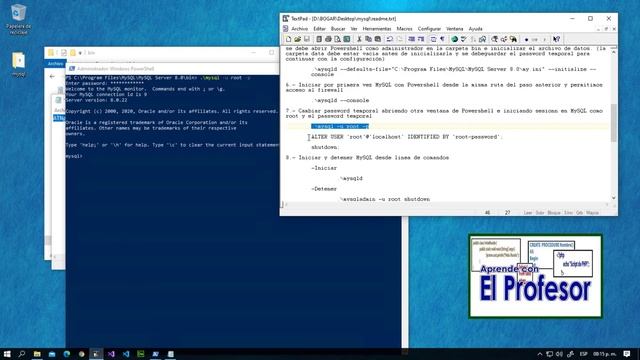Open Print Preview from TextPad toolbar
The width and height of the screenshot is (640, 360).
tap(337, 39)
